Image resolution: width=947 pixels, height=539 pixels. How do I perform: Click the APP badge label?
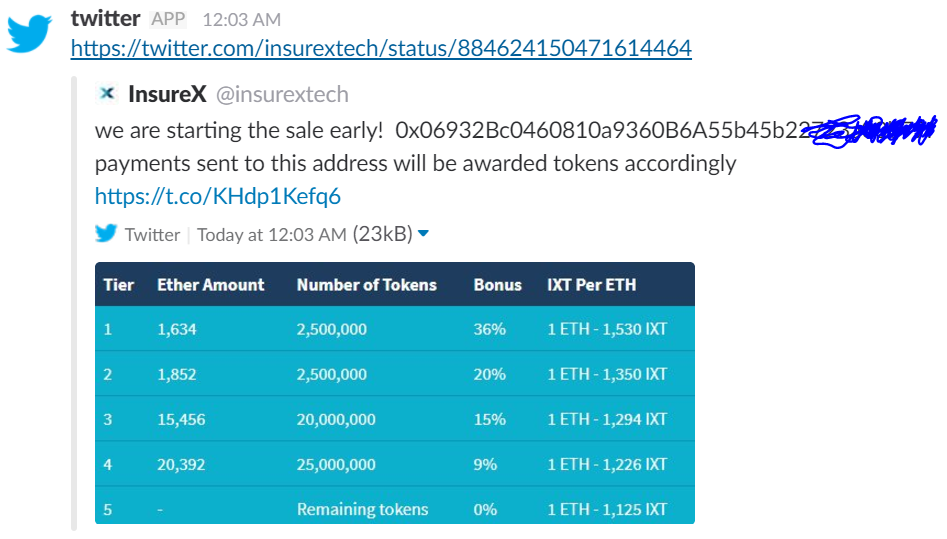click(168, 19)
